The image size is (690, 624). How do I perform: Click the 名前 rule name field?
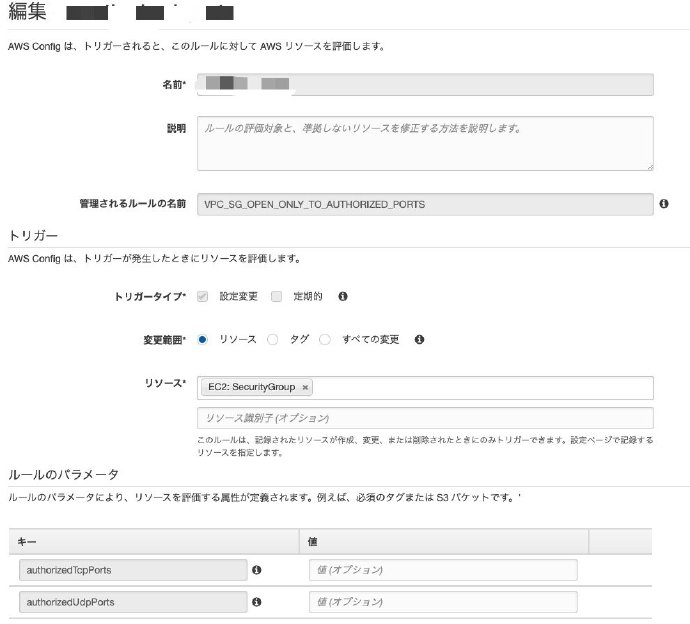click(425, 84)
